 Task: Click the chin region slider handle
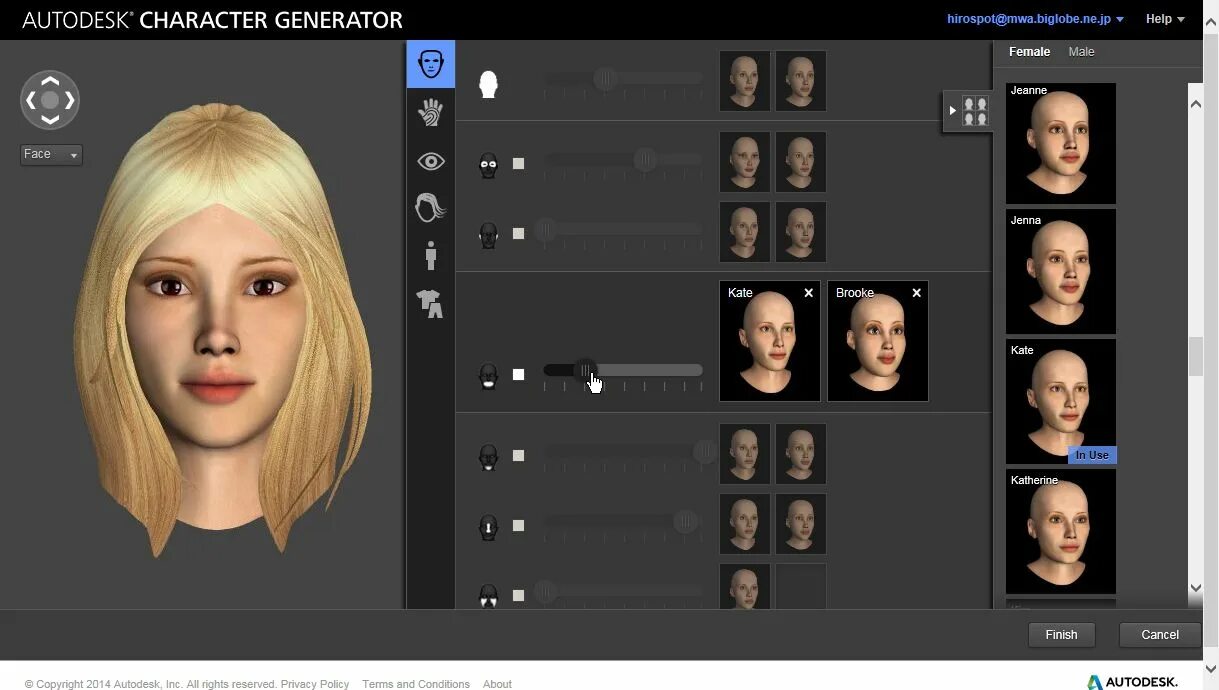(x=705, y=451)
